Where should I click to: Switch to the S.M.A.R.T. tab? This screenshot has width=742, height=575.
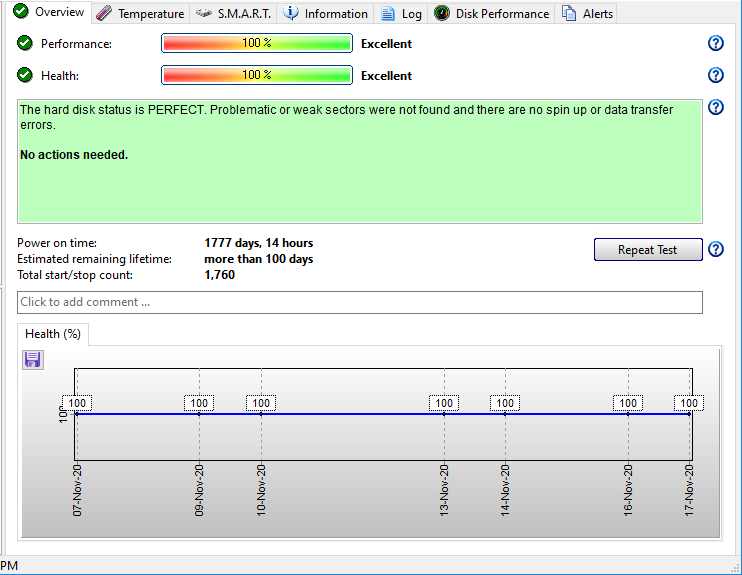tap(234, 14)
